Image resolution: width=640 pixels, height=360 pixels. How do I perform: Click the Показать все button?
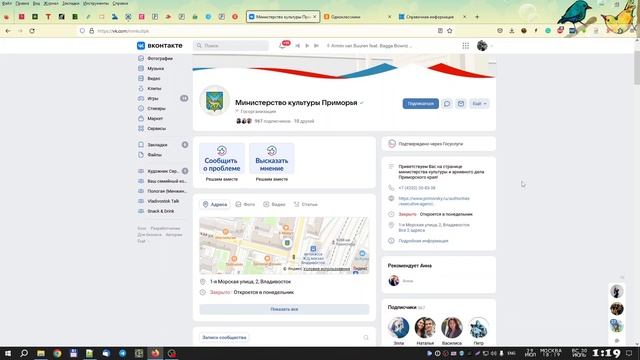(284, 309)
